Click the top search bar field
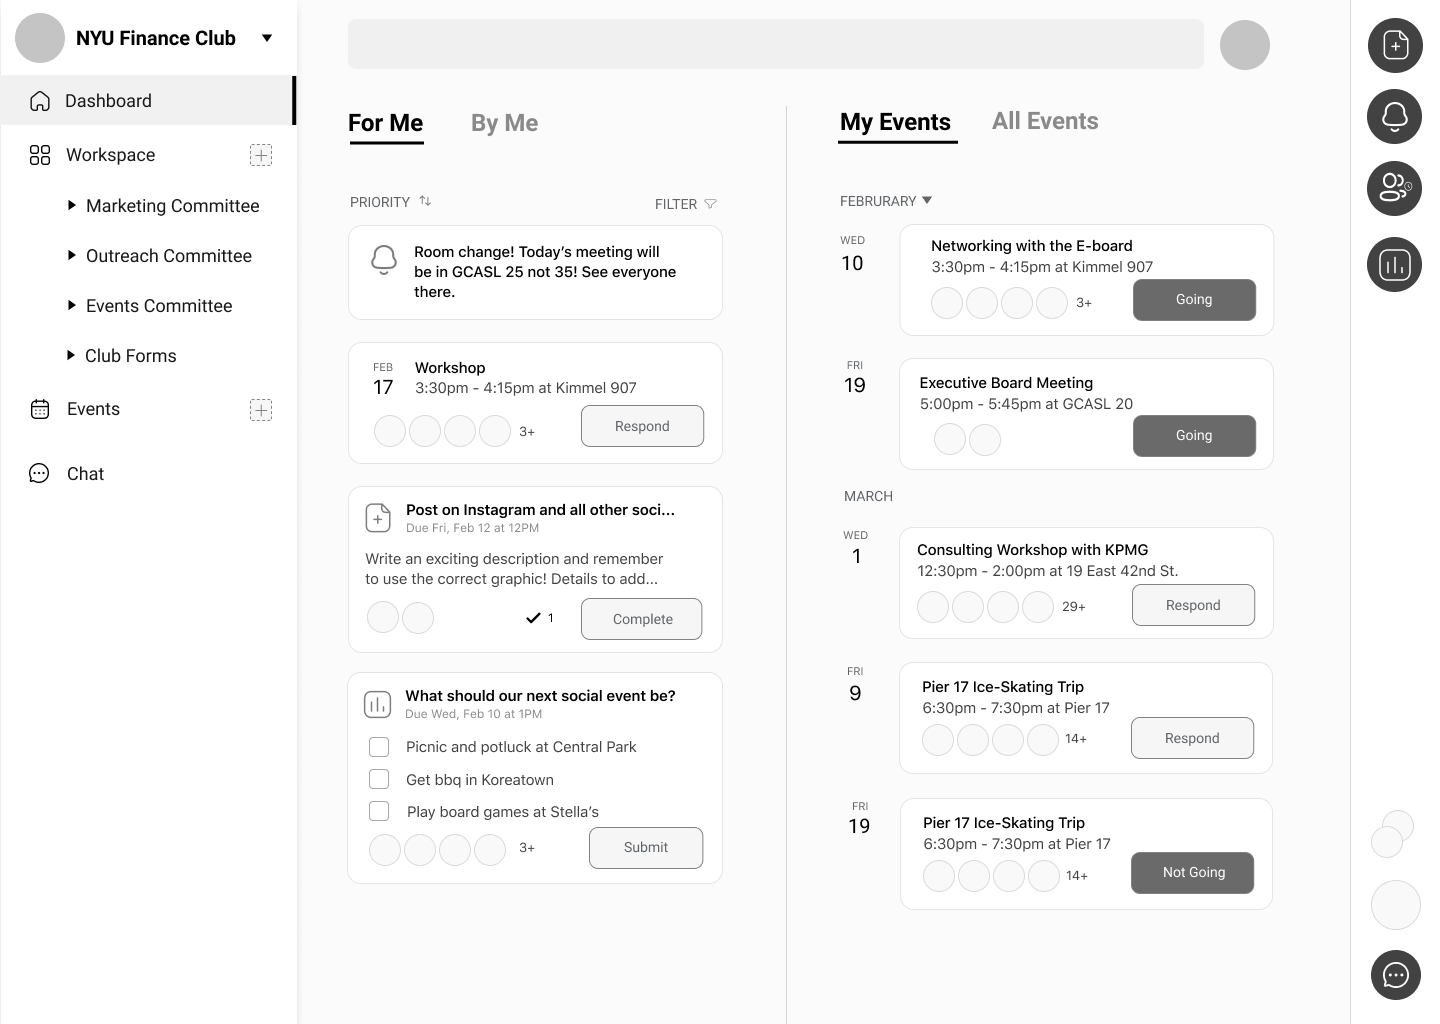 click(x=775, y=44)
